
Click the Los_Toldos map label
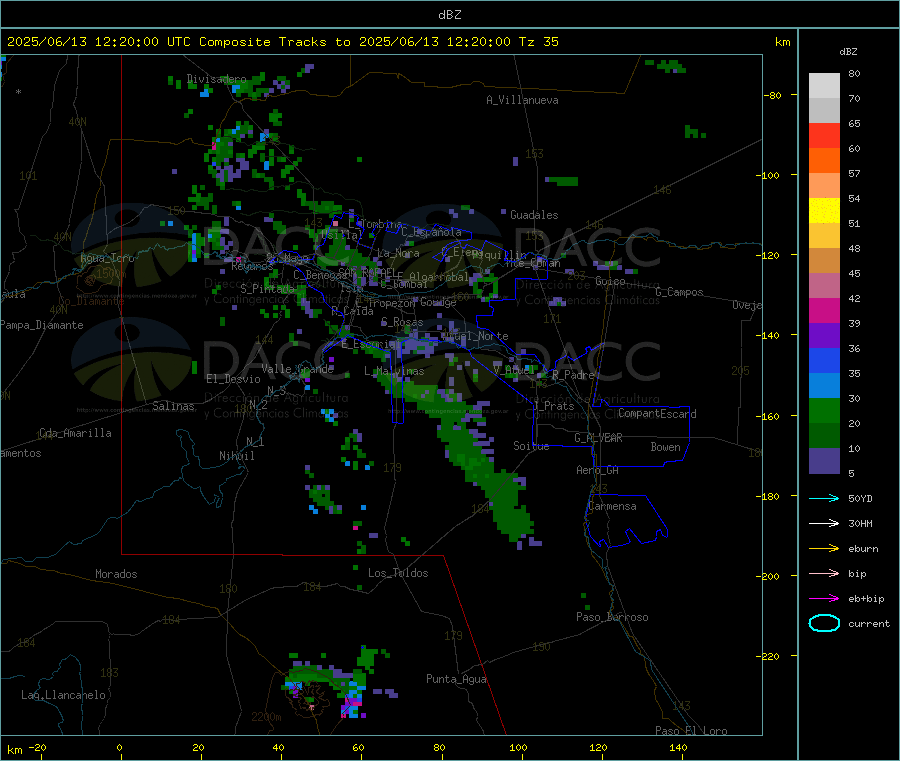pyautogui.click(x=398, y=573)
